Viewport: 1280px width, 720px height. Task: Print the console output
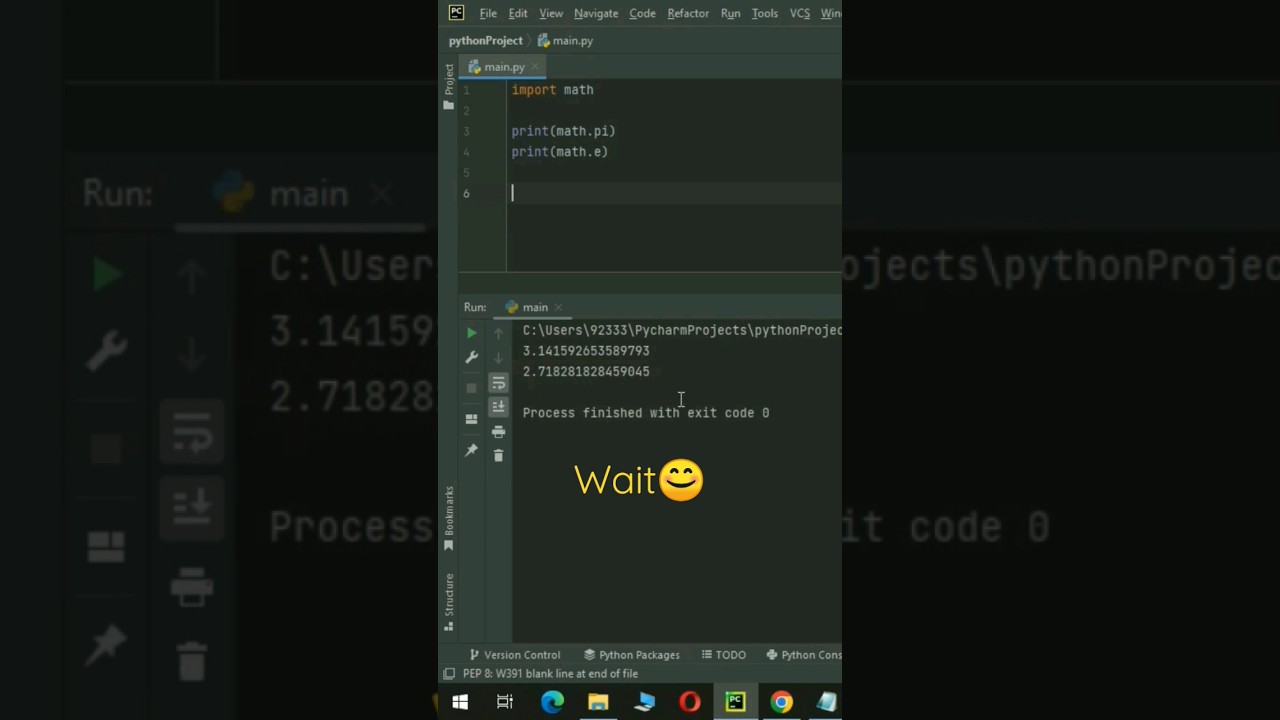[498, 432]
